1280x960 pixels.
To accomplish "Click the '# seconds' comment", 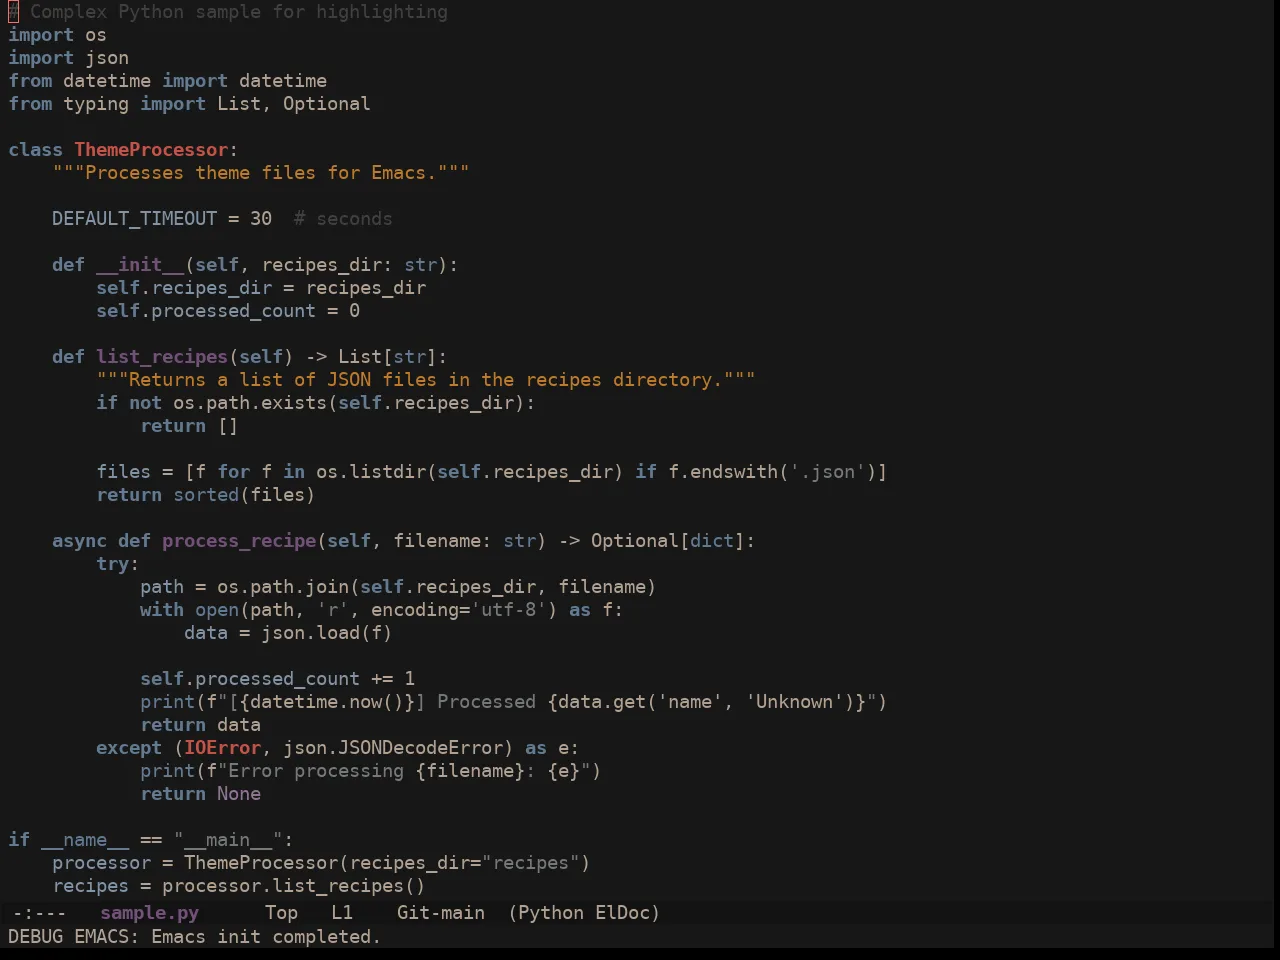I will pyautogui.click(x=343, y=219).
